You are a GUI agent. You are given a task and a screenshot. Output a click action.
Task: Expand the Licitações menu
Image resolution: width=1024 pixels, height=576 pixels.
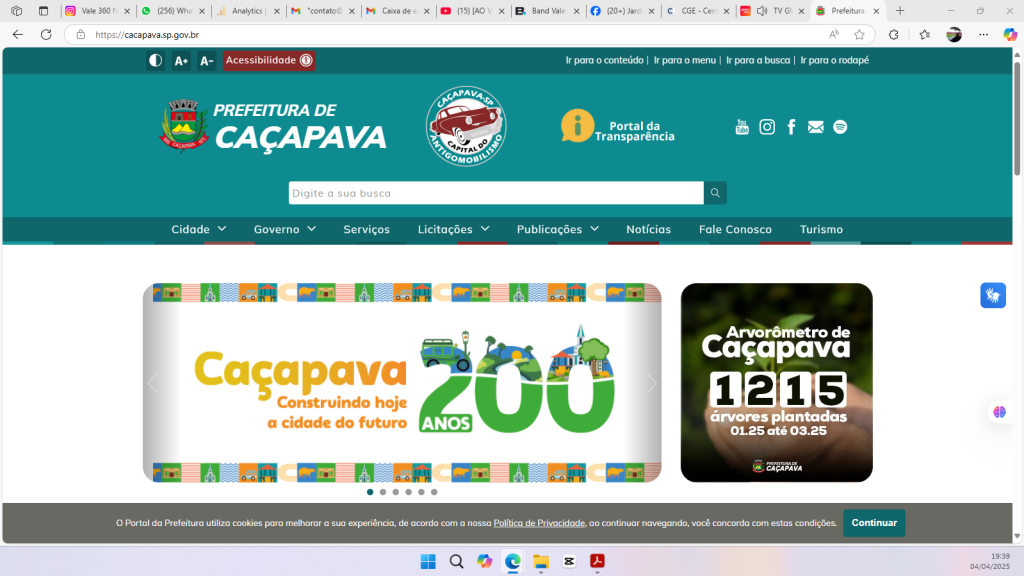point(453,229)
